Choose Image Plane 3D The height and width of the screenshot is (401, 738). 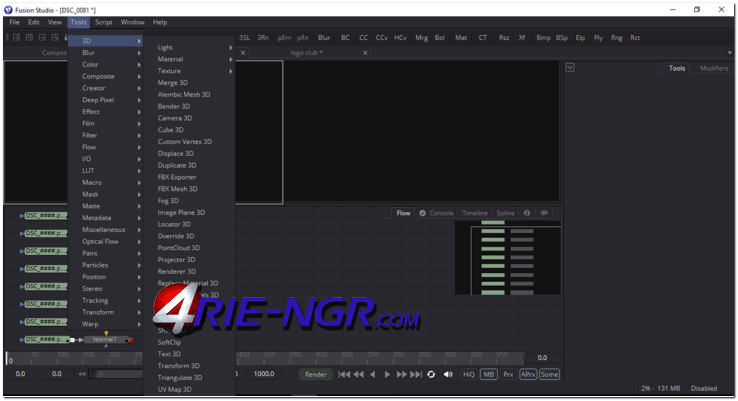(x=181, y=213)
